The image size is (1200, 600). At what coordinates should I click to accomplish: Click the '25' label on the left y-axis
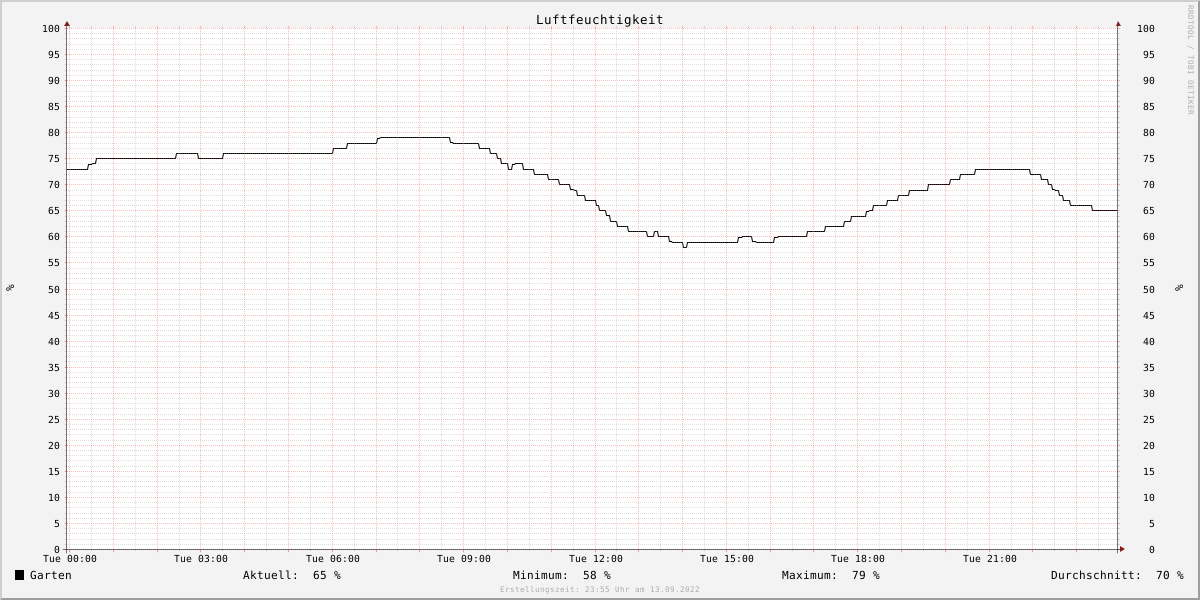[x=54, y=420]
